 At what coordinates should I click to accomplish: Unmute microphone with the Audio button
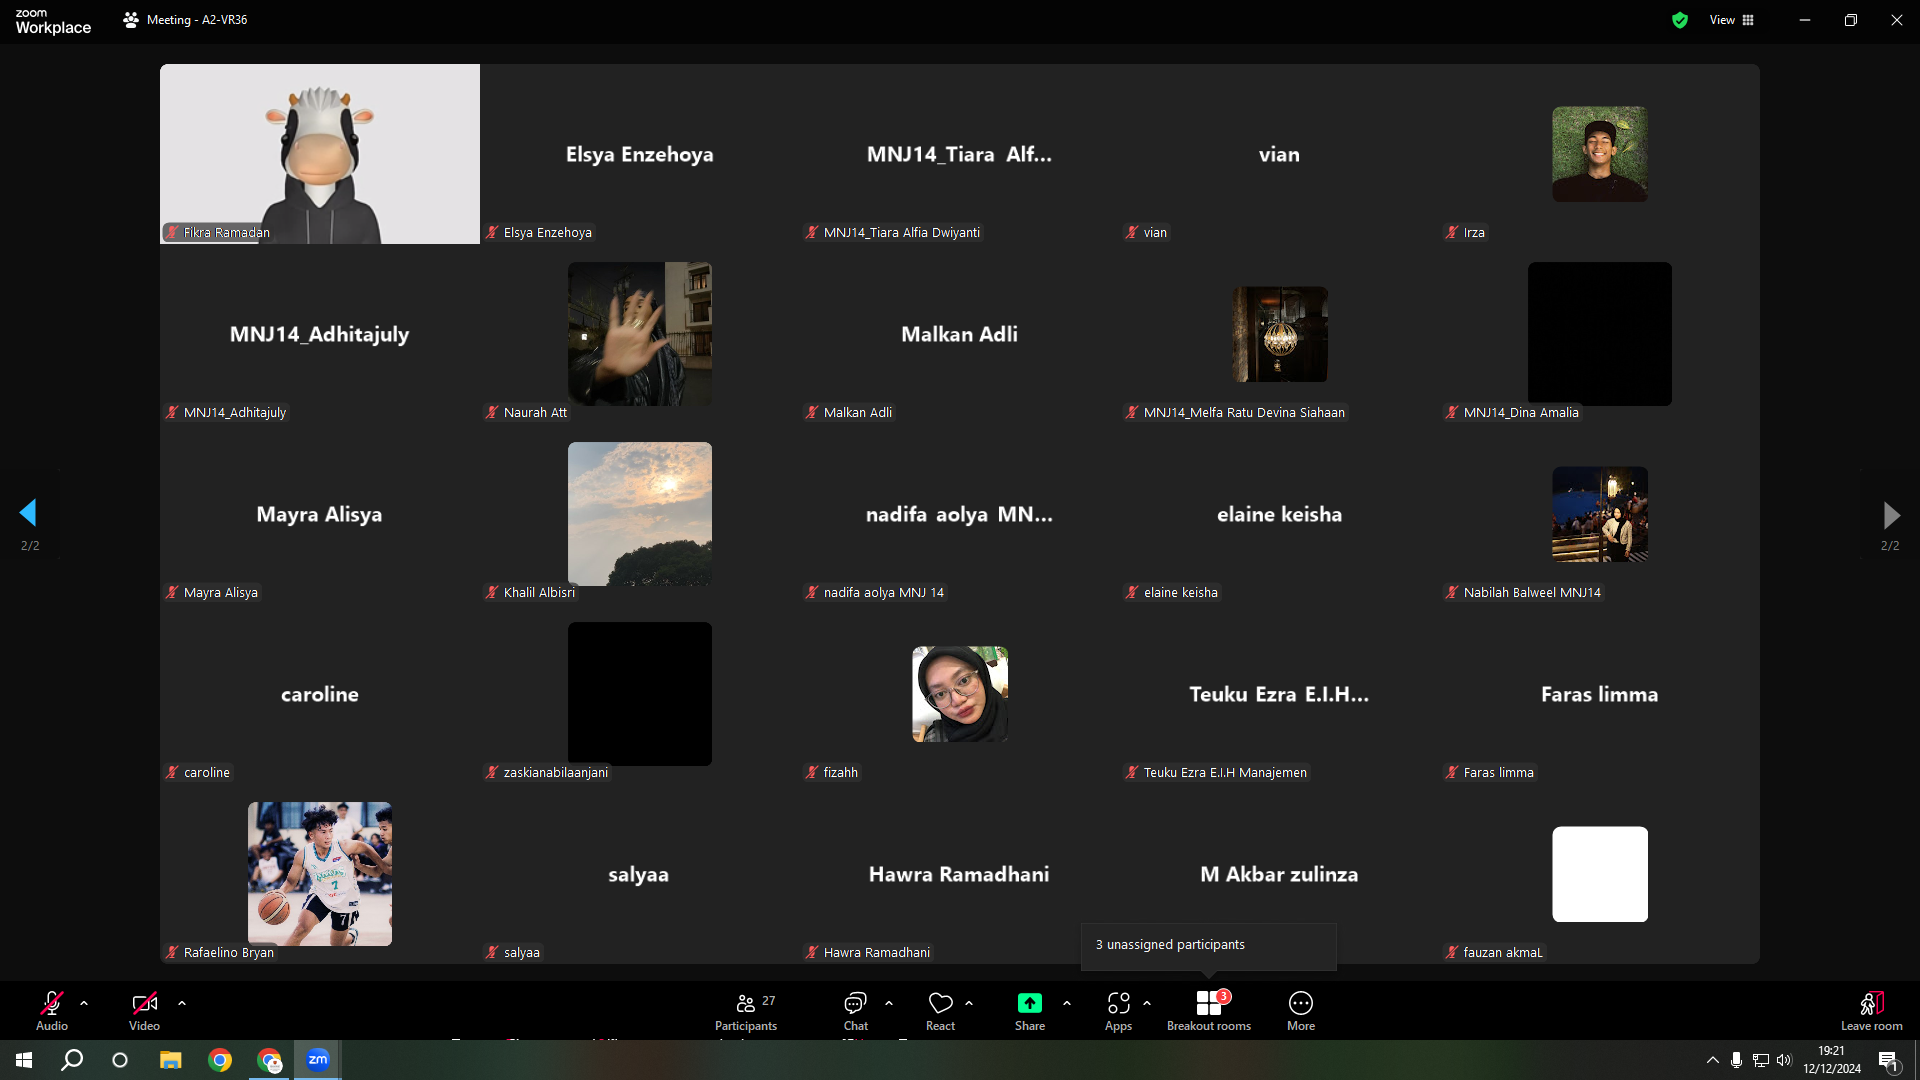pyautogui.click(x=52, y=1010)
